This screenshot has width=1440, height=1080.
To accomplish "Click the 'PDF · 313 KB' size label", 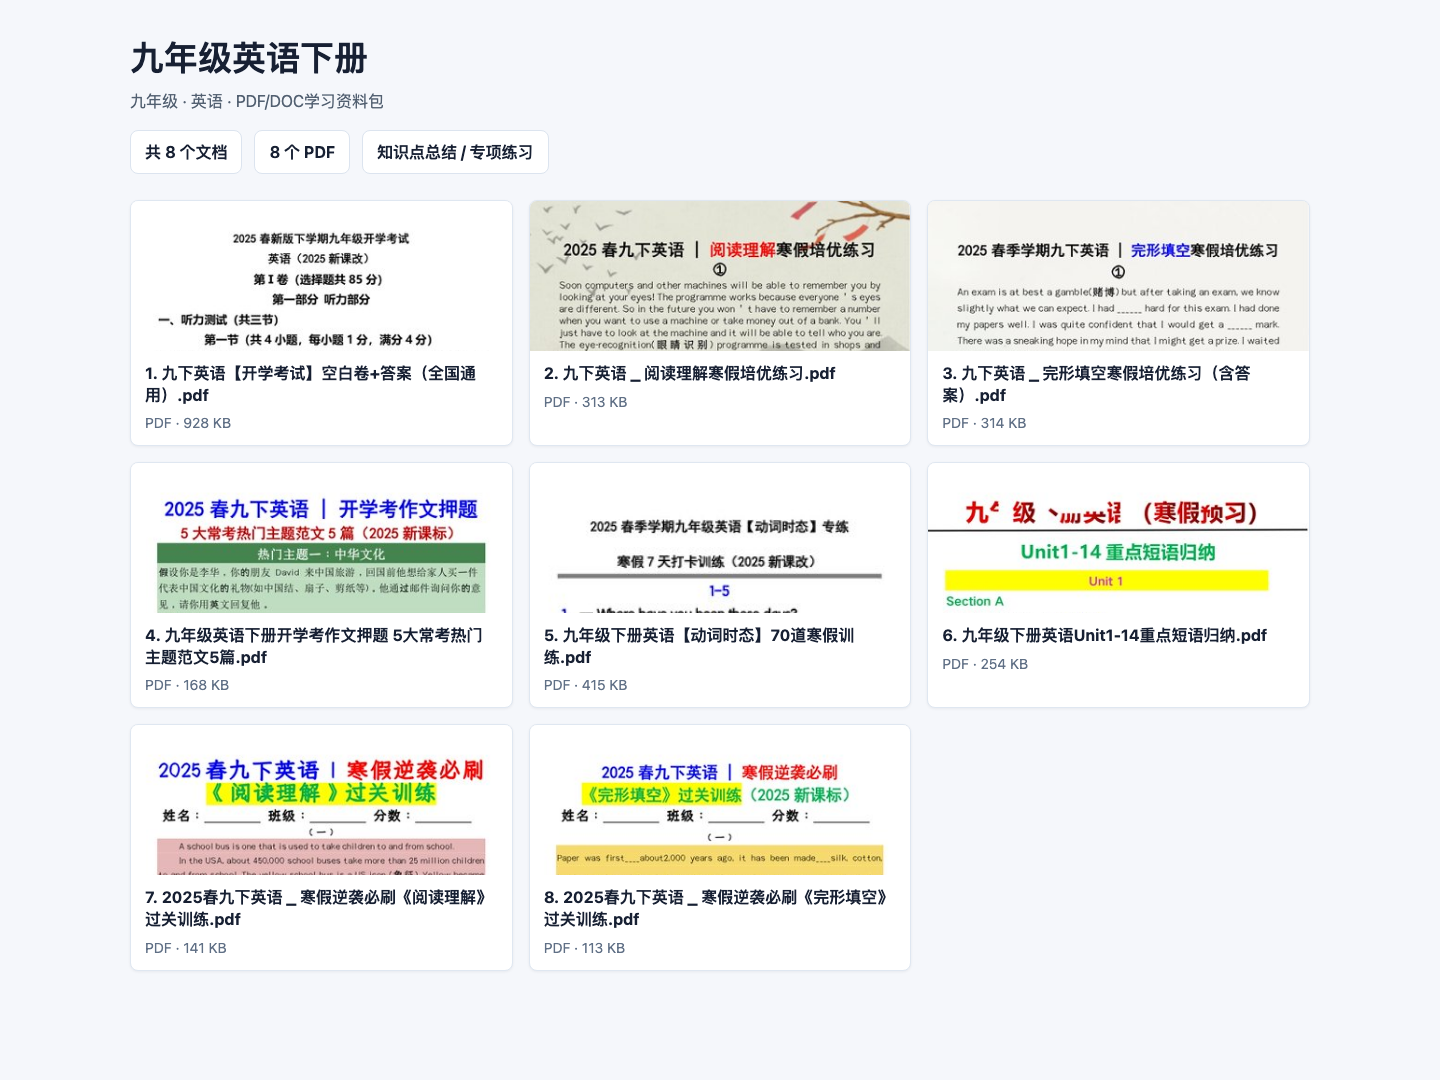I will 585,402.
